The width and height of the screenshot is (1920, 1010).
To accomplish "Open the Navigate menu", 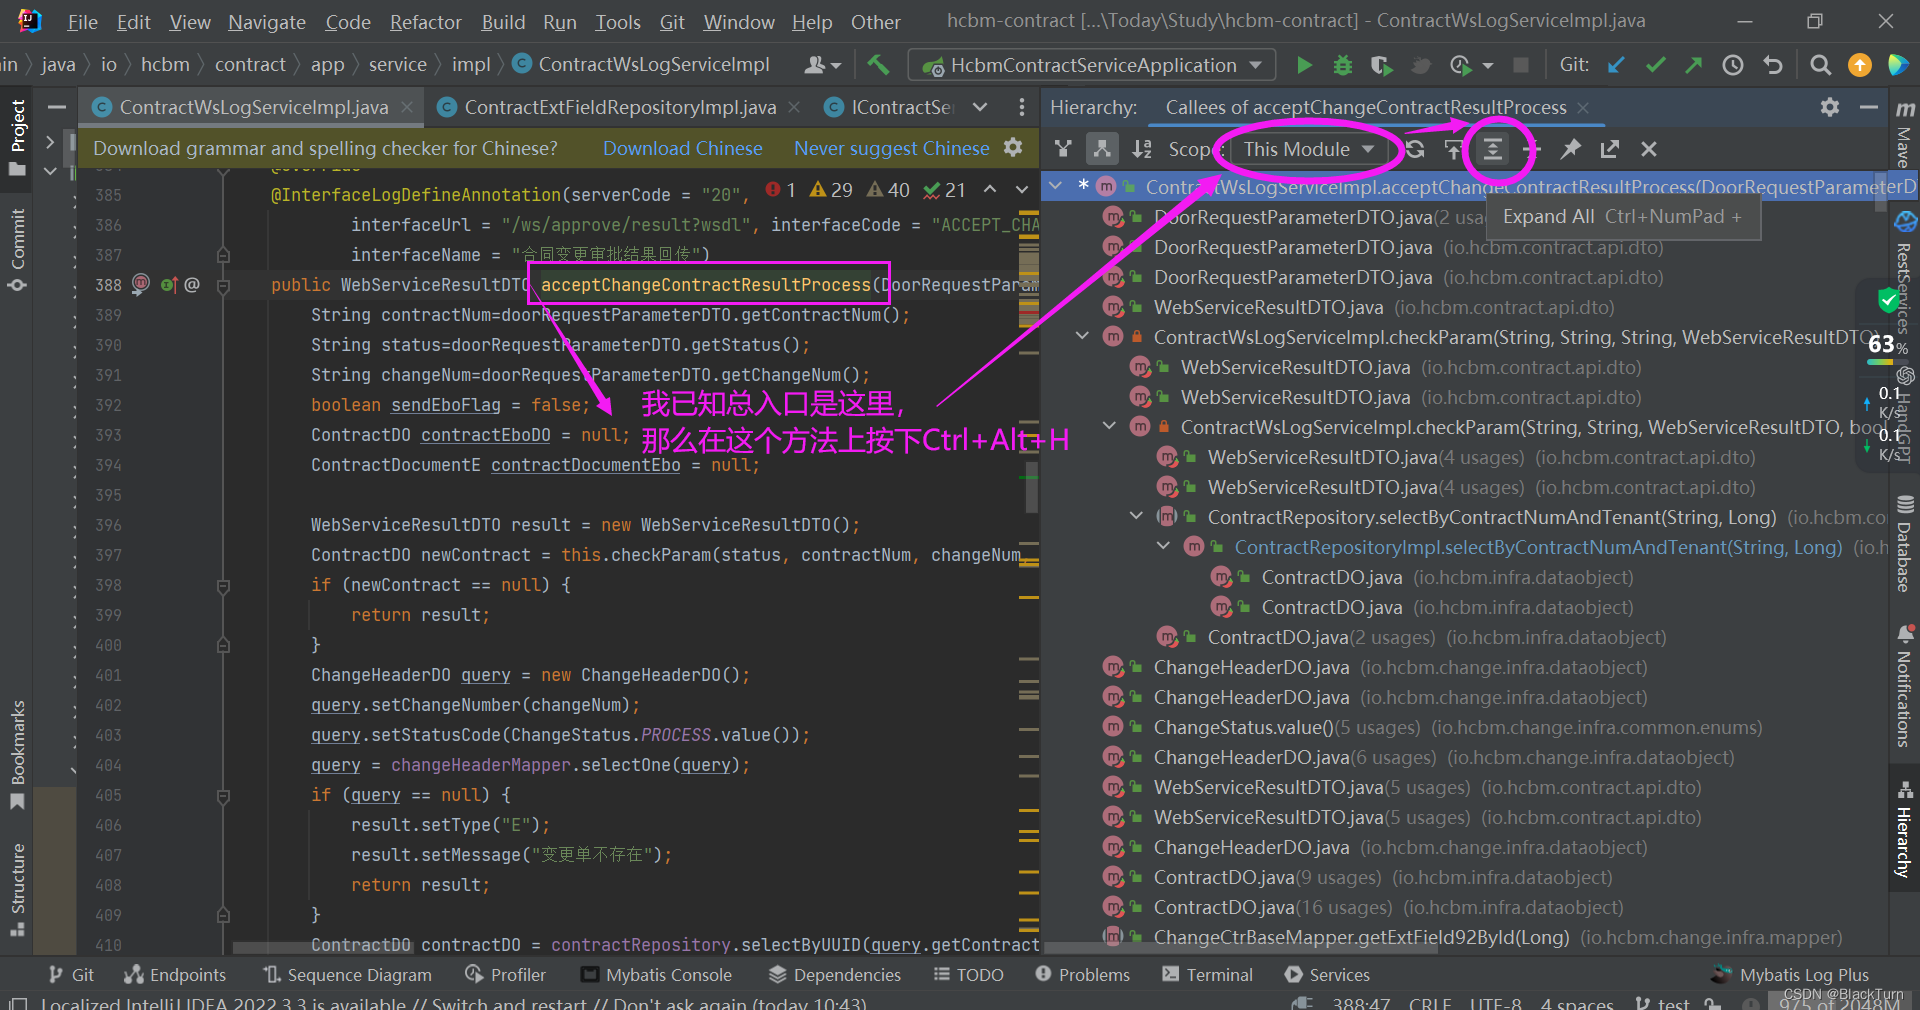I will click(x=266, y=22).
